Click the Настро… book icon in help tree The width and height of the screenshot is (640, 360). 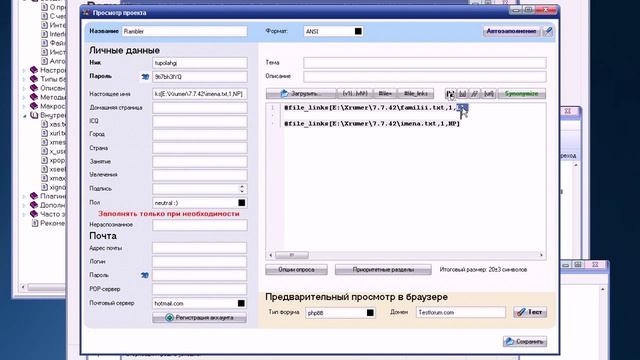pos(34,70)
